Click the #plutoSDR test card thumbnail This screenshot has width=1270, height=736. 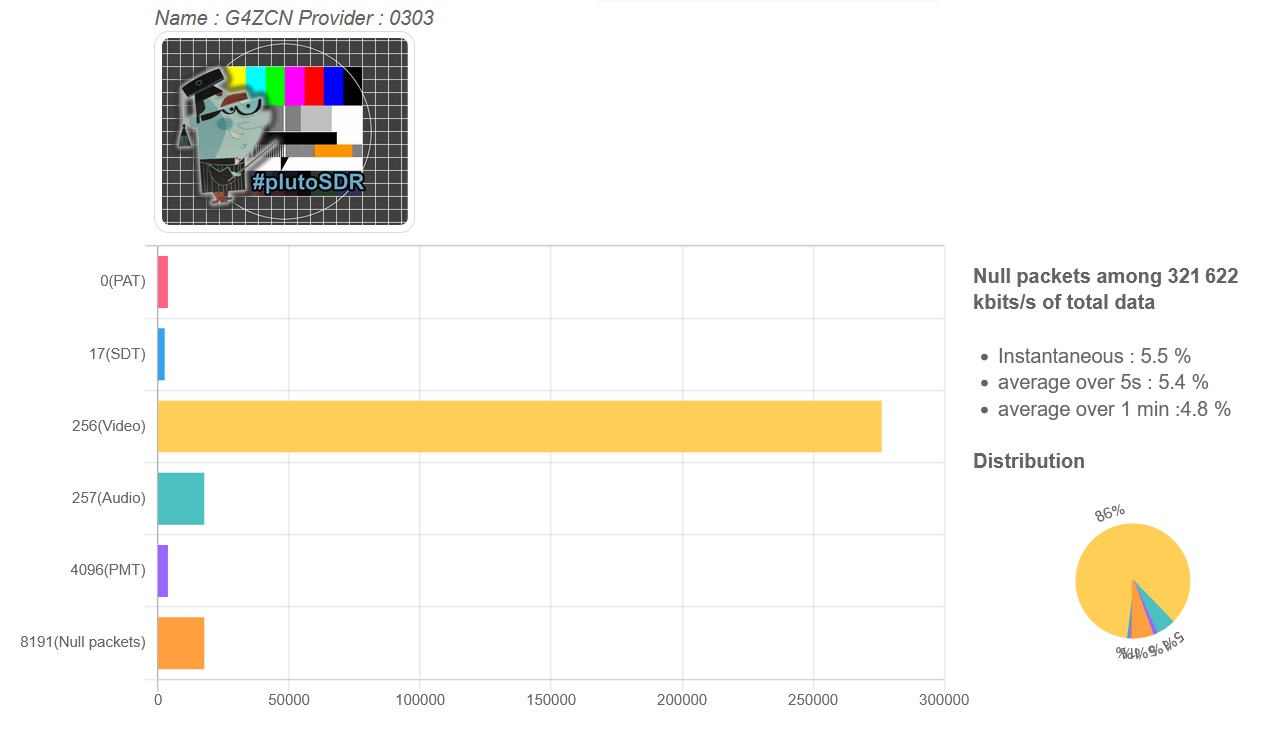[285, 131]
